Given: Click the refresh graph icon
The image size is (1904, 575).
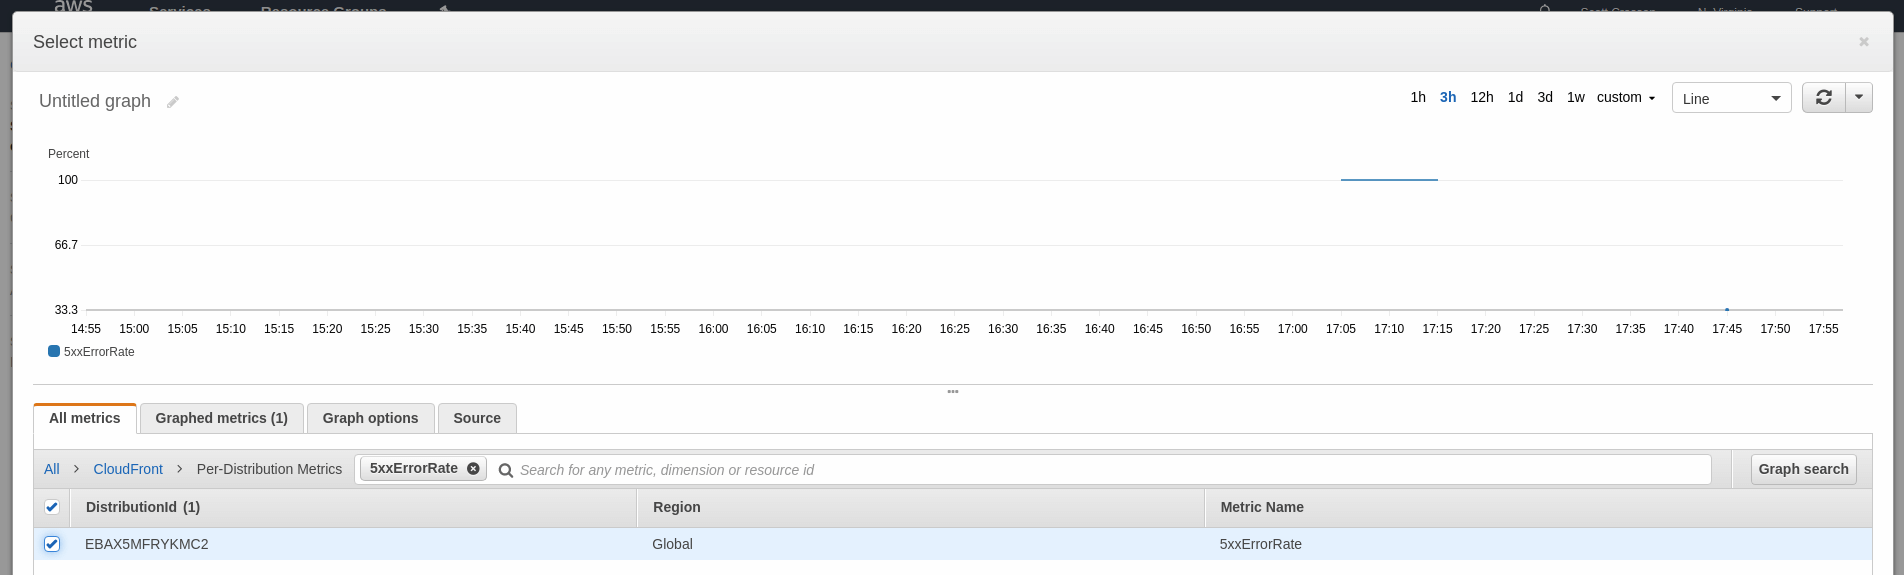Looking at the screenshot, I should pos(1823,98).
